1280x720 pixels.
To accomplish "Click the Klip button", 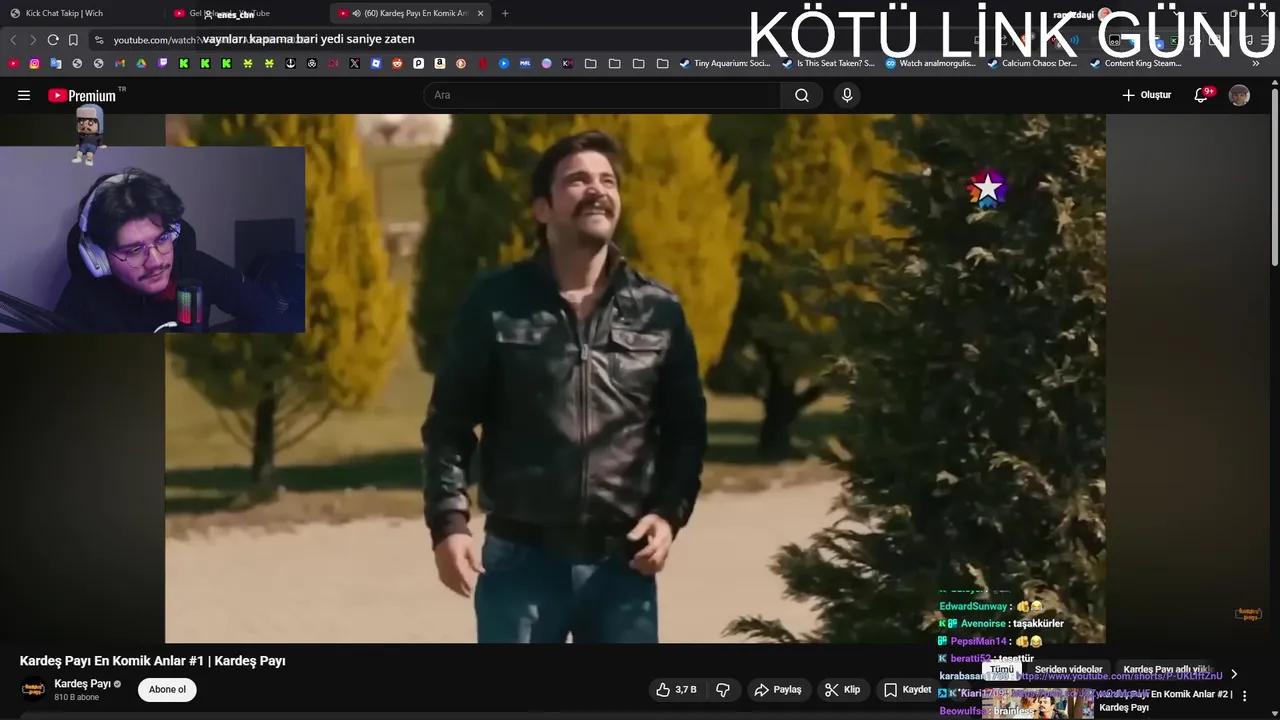I will tap(842, 690).
